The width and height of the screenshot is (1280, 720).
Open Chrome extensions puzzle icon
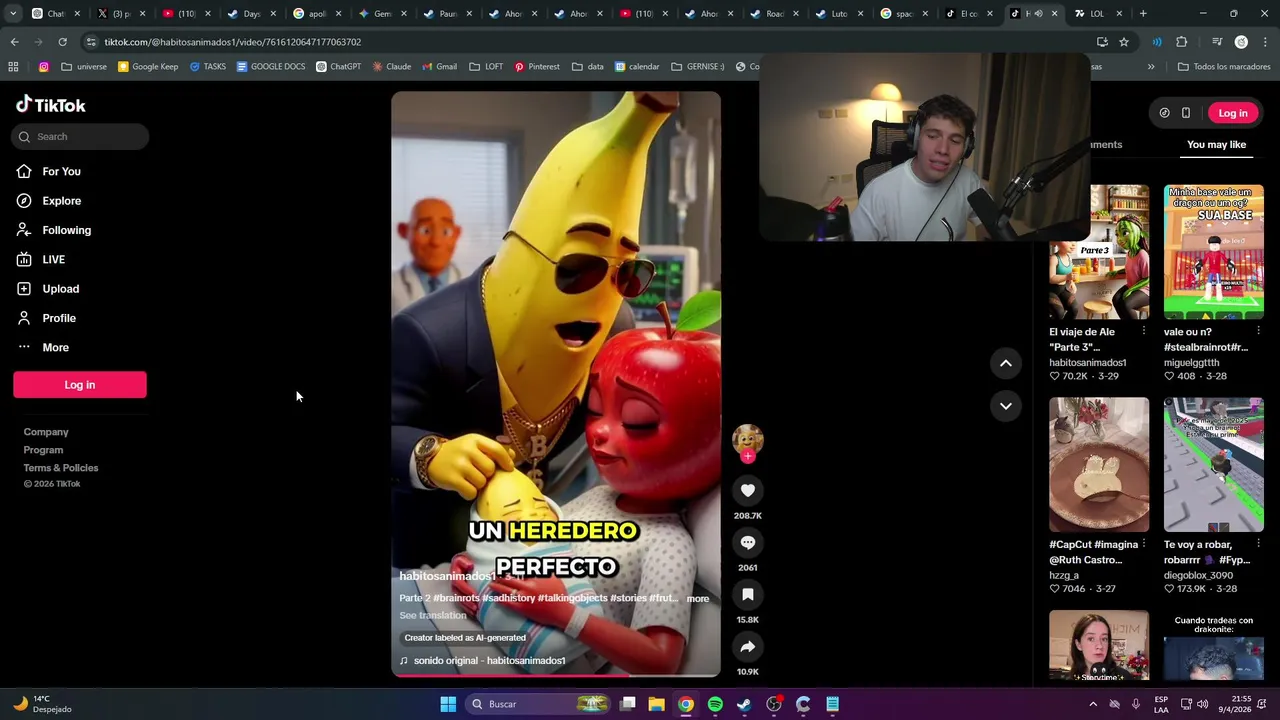tap(1182, 42)
